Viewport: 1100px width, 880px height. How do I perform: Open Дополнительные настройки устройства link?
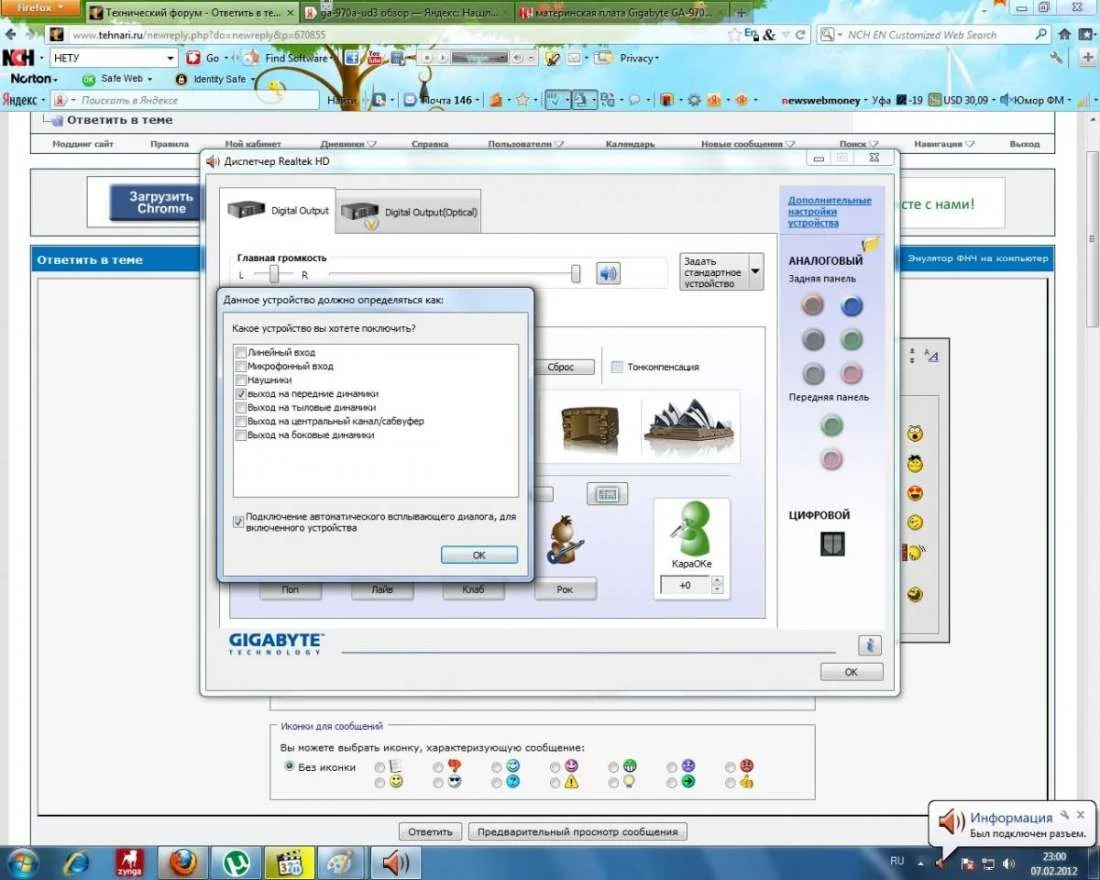[829, 211]
